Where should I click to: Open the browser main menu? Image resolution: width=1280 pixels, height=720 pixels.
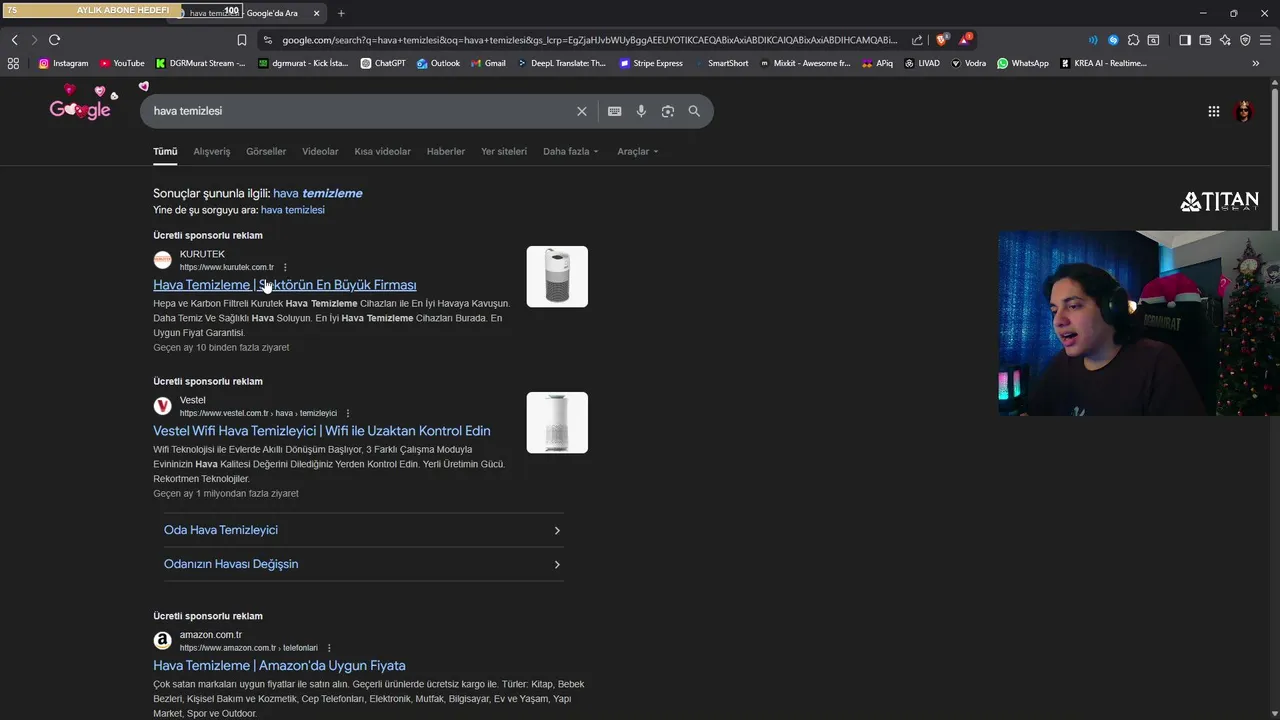point(1265,40)
